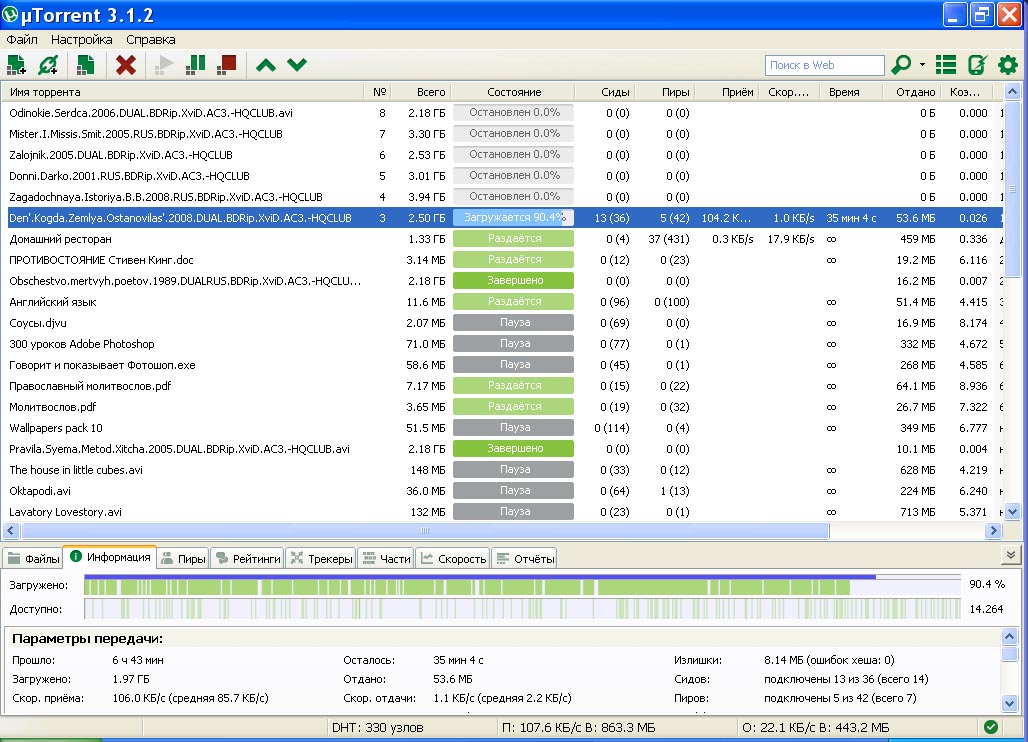Show the Трекеры tab
1028x742 pixels.
pos(321,559)
